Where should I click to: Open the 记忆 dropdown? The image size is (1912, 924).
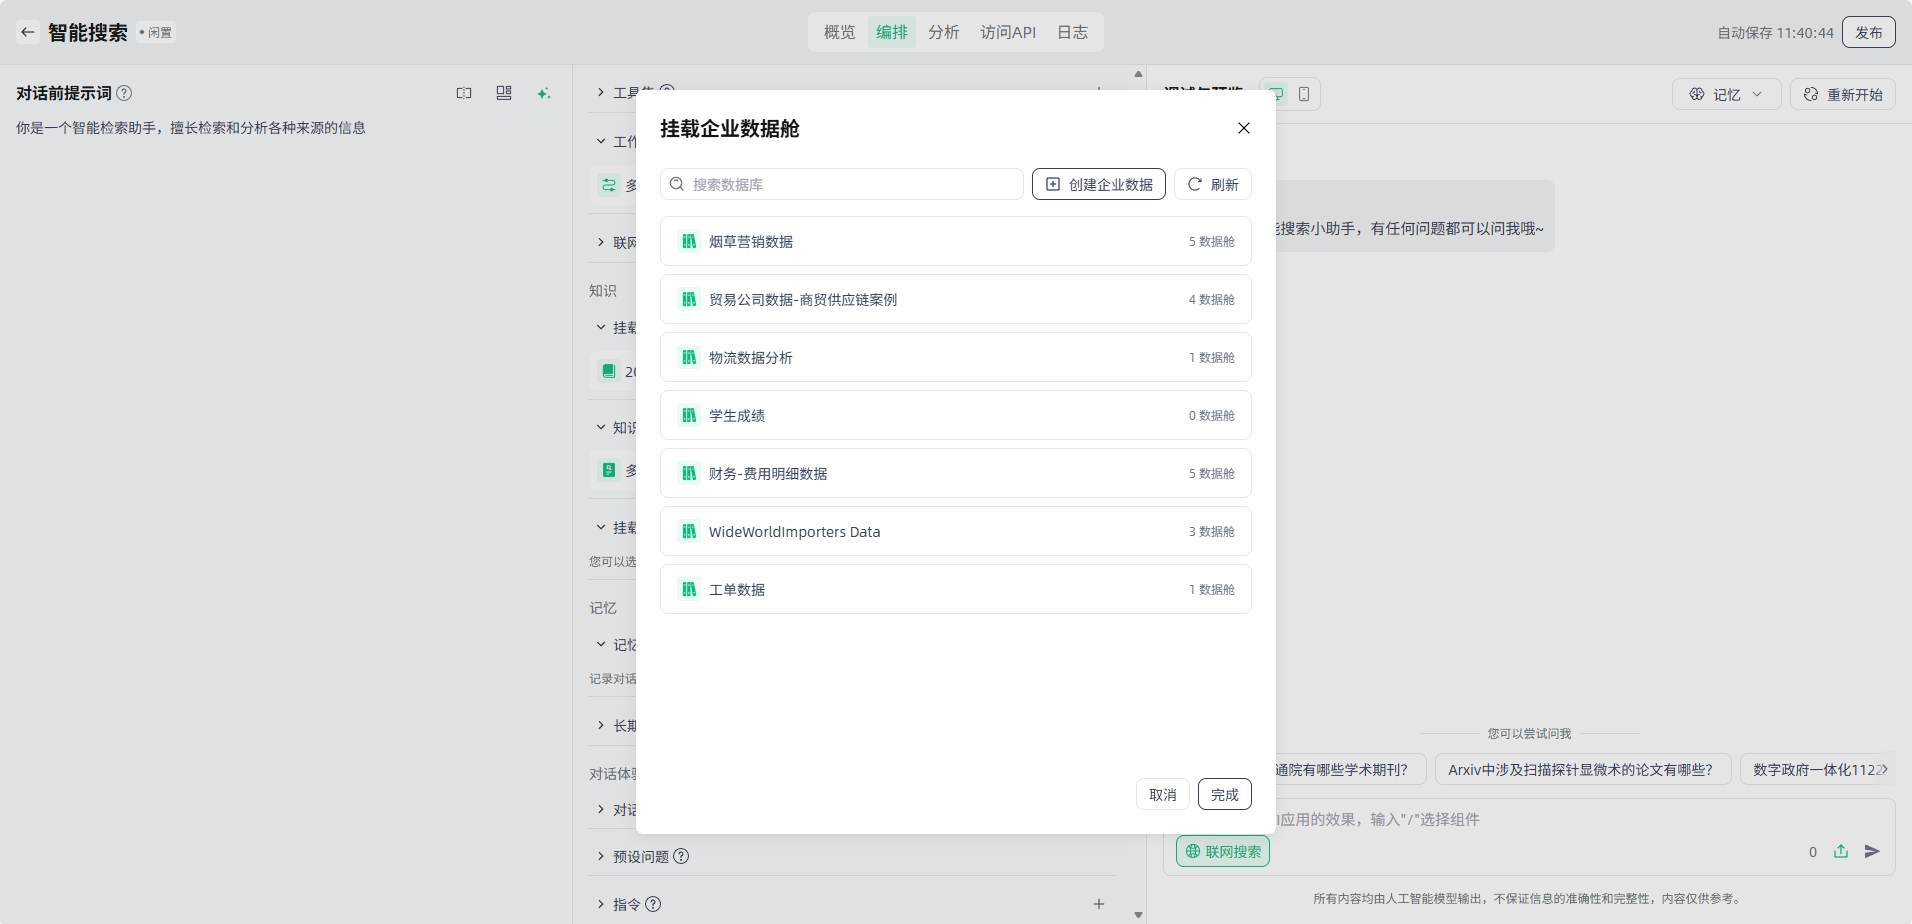pyautogui.click(x=1726, y=94)
